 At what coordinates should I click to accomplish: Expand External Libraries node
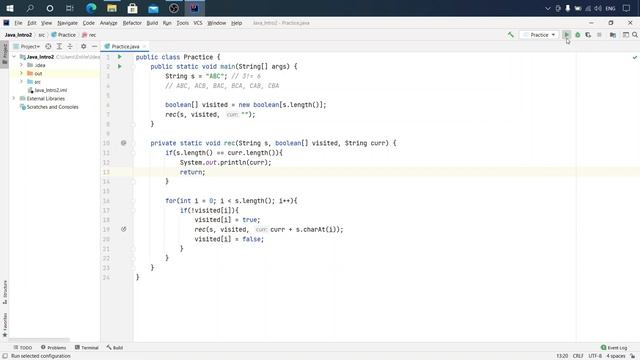[x=14, y=98]
